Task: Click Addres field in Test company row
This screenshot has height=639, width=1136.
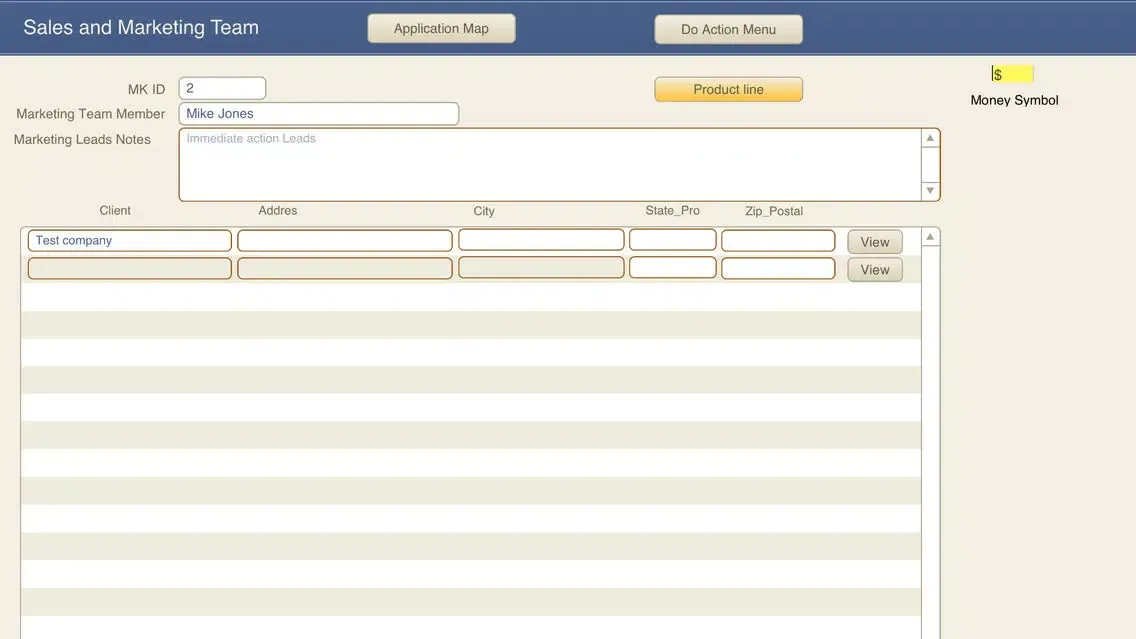Action: [x=345, y=241]
